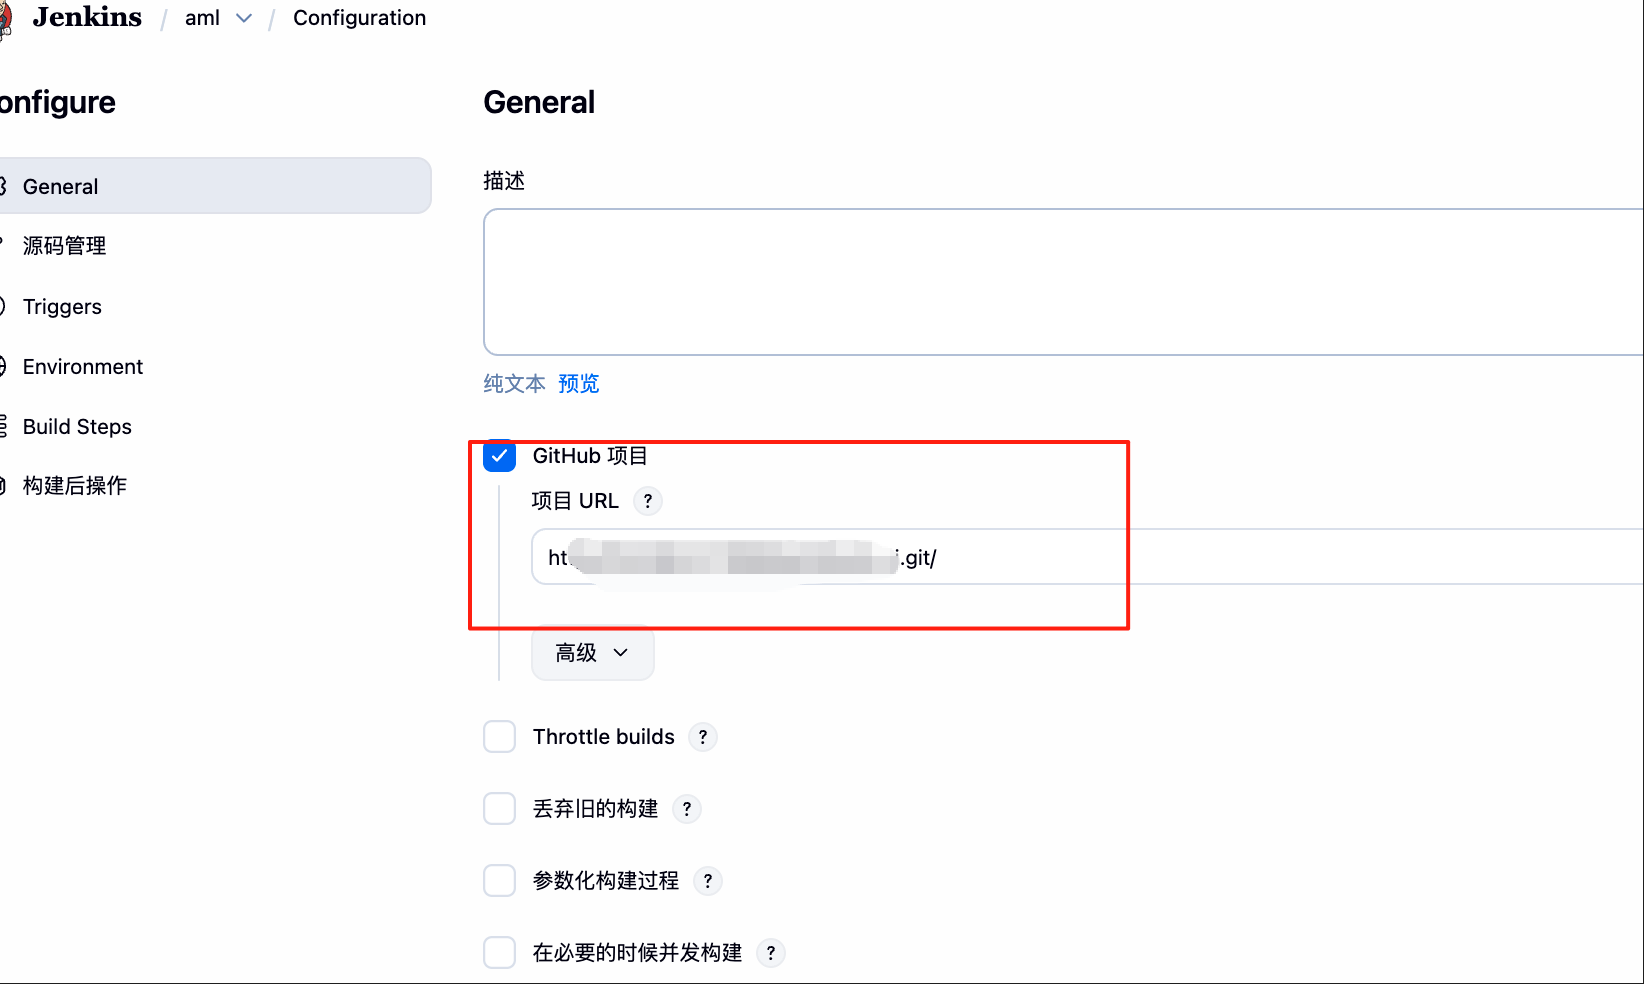Uncheck the GitHub 项目 checkbox
1644x984 pixels.
tap(499, 457)
